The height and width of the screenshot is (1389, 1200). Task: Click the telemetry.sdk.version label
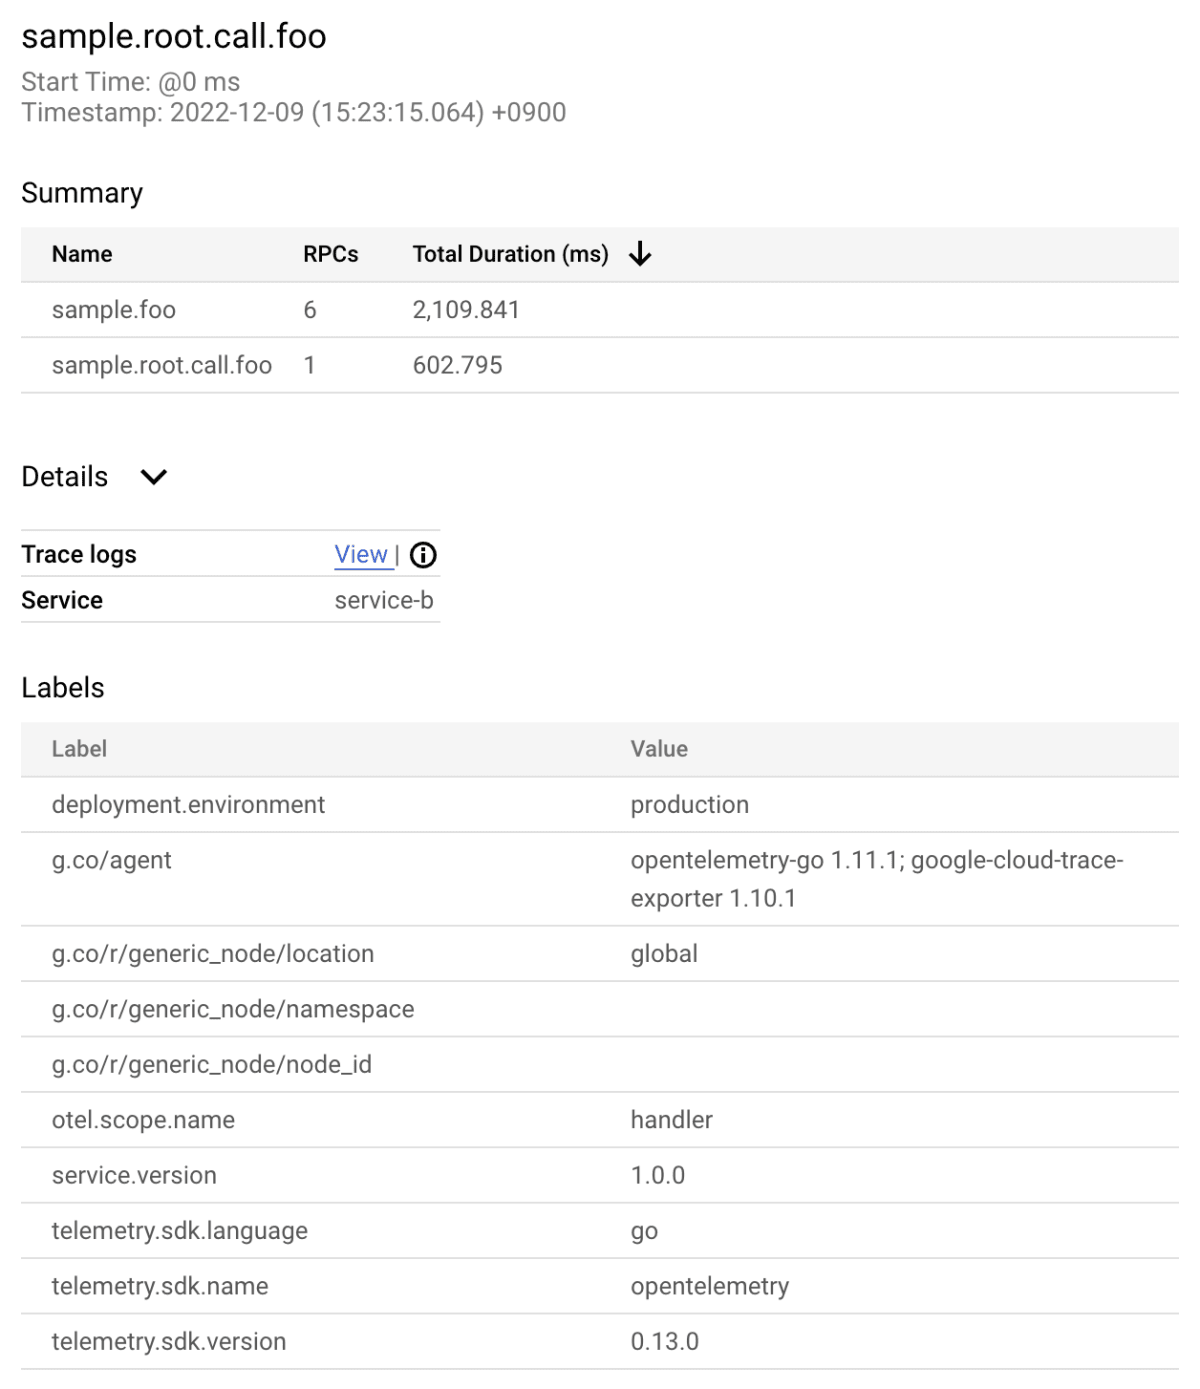tap(169, 1342)
